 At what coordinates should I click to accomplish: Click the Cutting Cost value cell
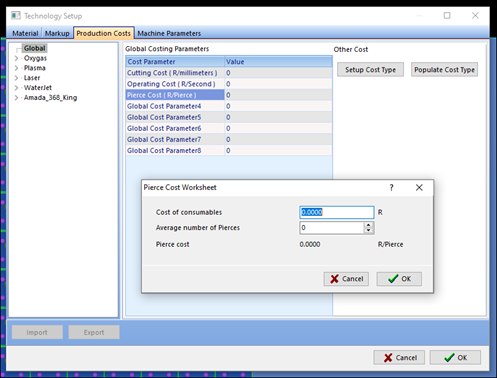tap(278, 73)
